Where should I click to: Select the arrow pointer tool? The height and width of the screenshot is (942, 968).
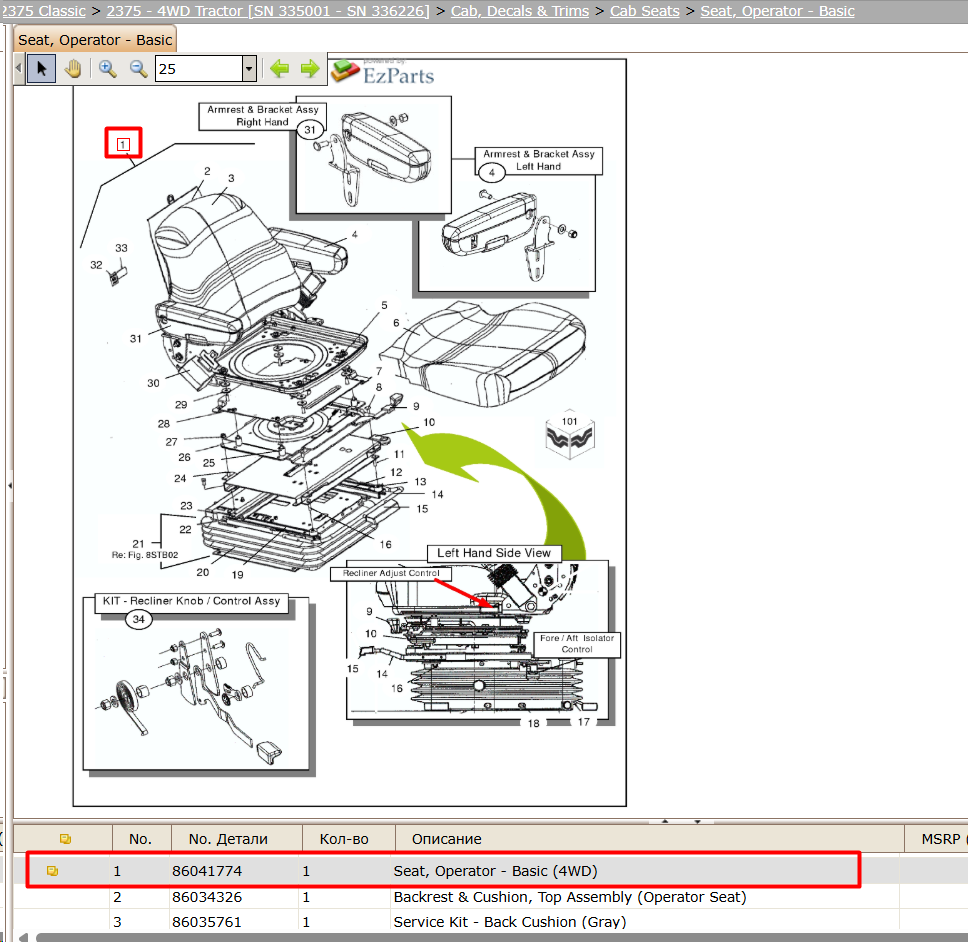[41, 69]
